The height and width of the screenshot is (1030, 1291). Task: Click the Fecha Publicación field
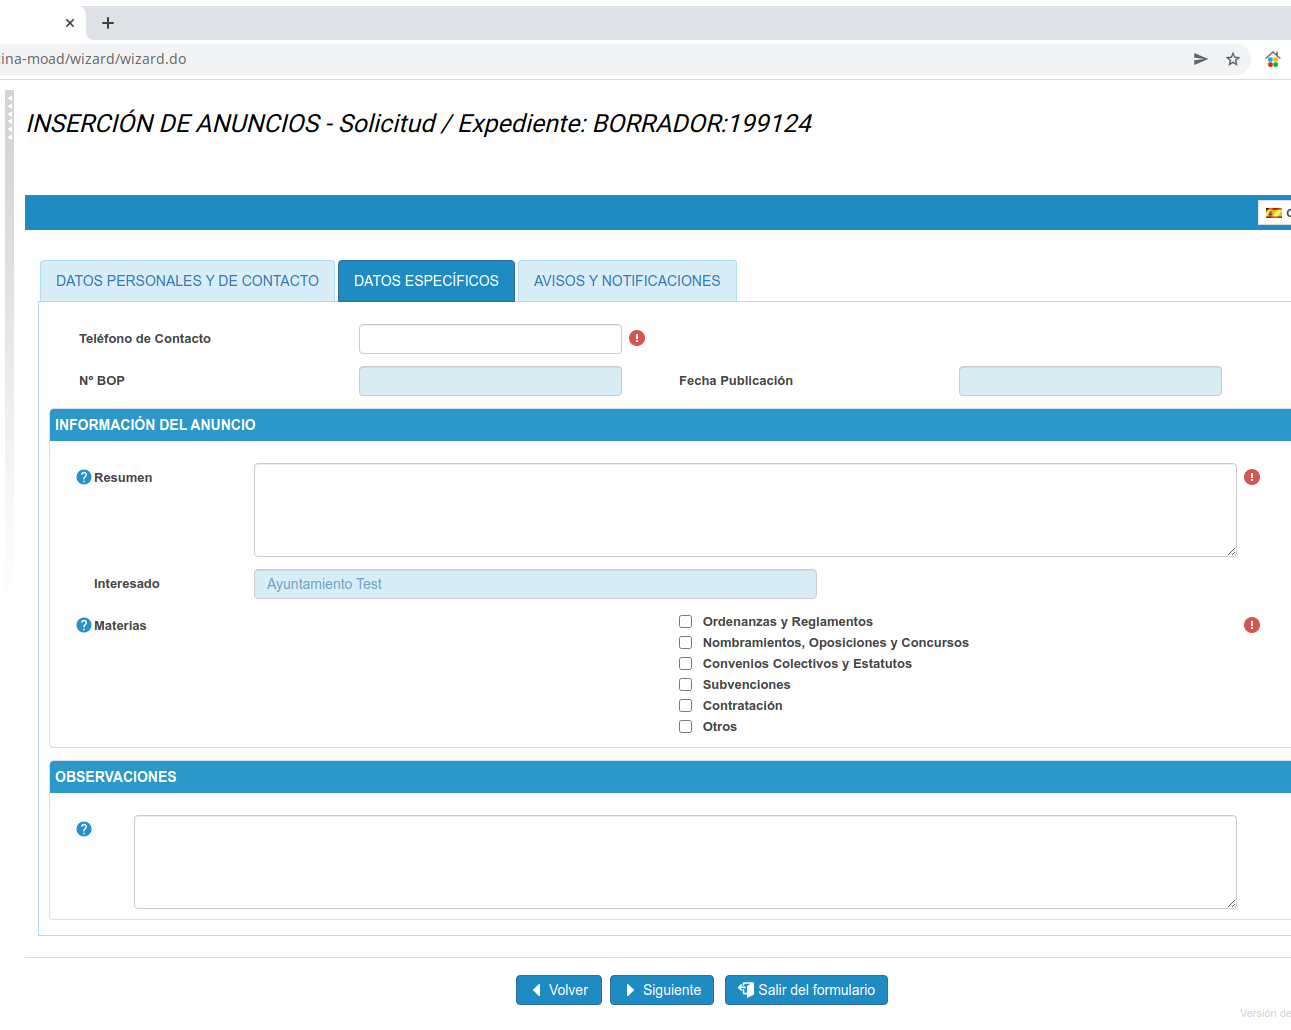[x=1090, y=381]
